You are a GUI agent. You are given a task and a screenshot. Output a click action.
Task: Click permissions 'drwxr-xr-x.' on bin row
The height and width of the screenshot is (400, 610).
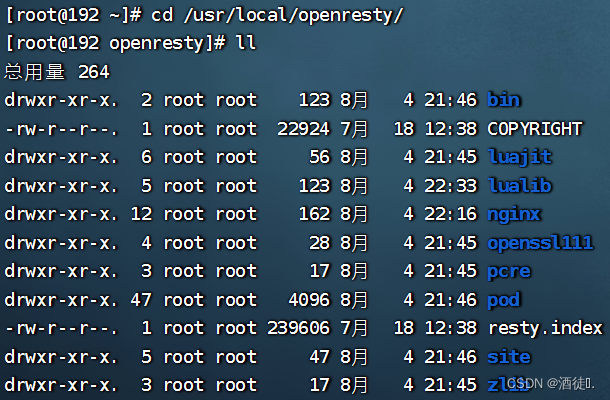[x=61, y=100]
